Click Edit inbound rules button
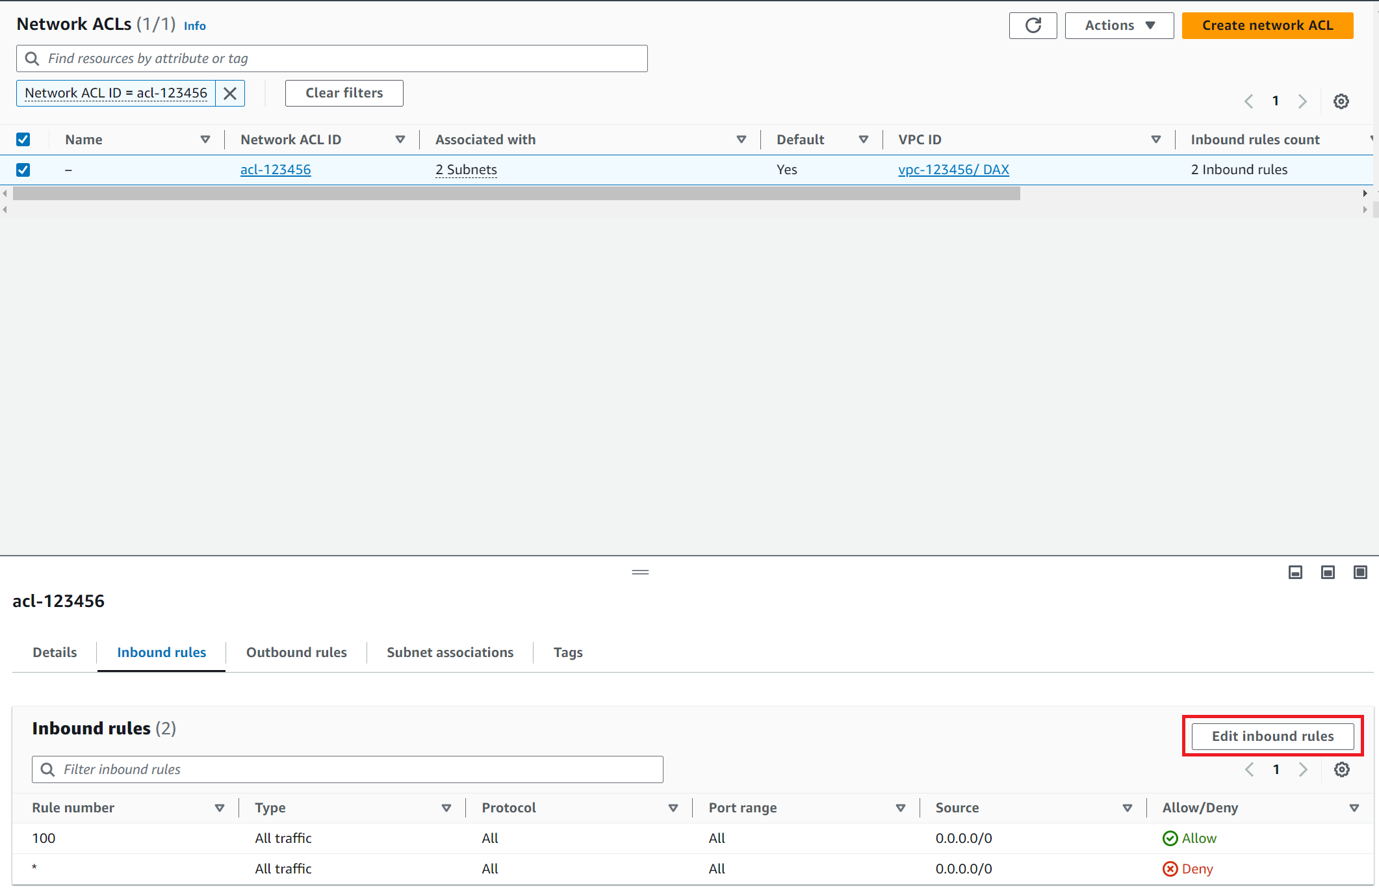 tap(1272, 737)
